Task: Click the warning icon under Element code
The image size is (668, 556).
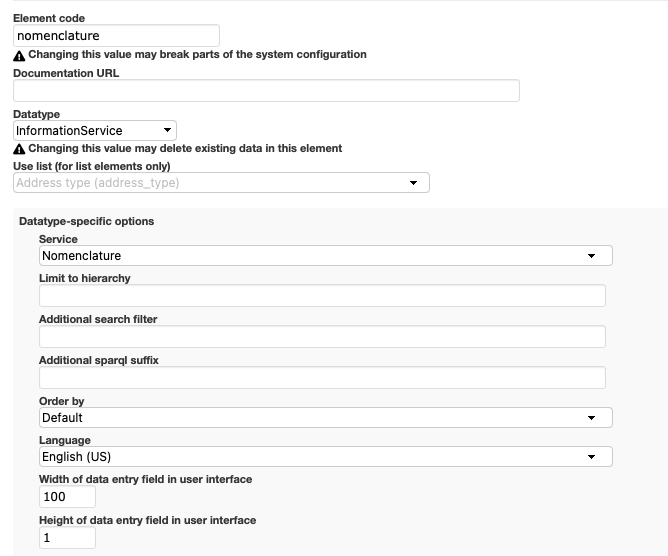Action: click(19, 55)
